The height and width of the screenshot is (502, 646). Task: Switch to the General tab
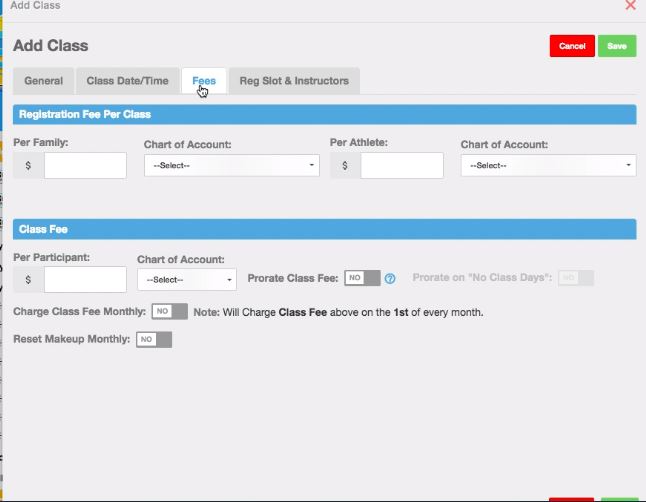click(x=43, y=81)
